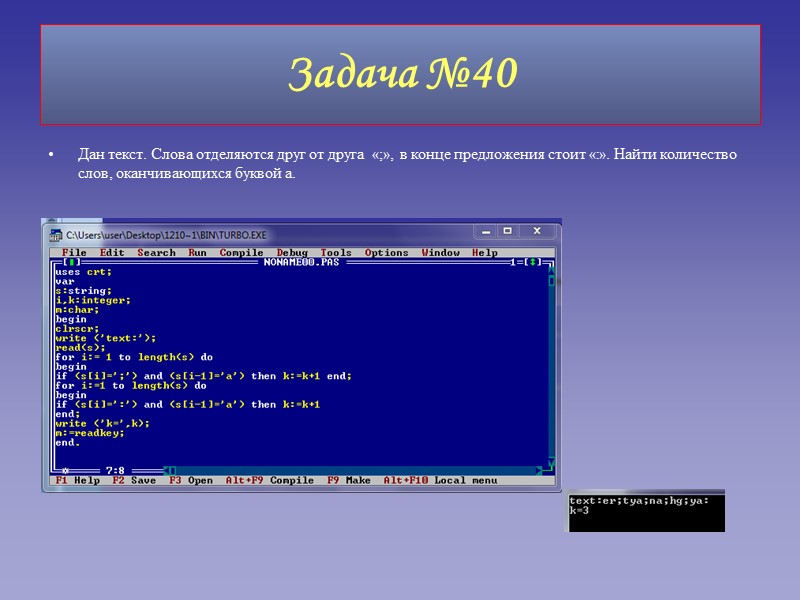Open the Window menu

pyautogui.click(x=440, y=253)
